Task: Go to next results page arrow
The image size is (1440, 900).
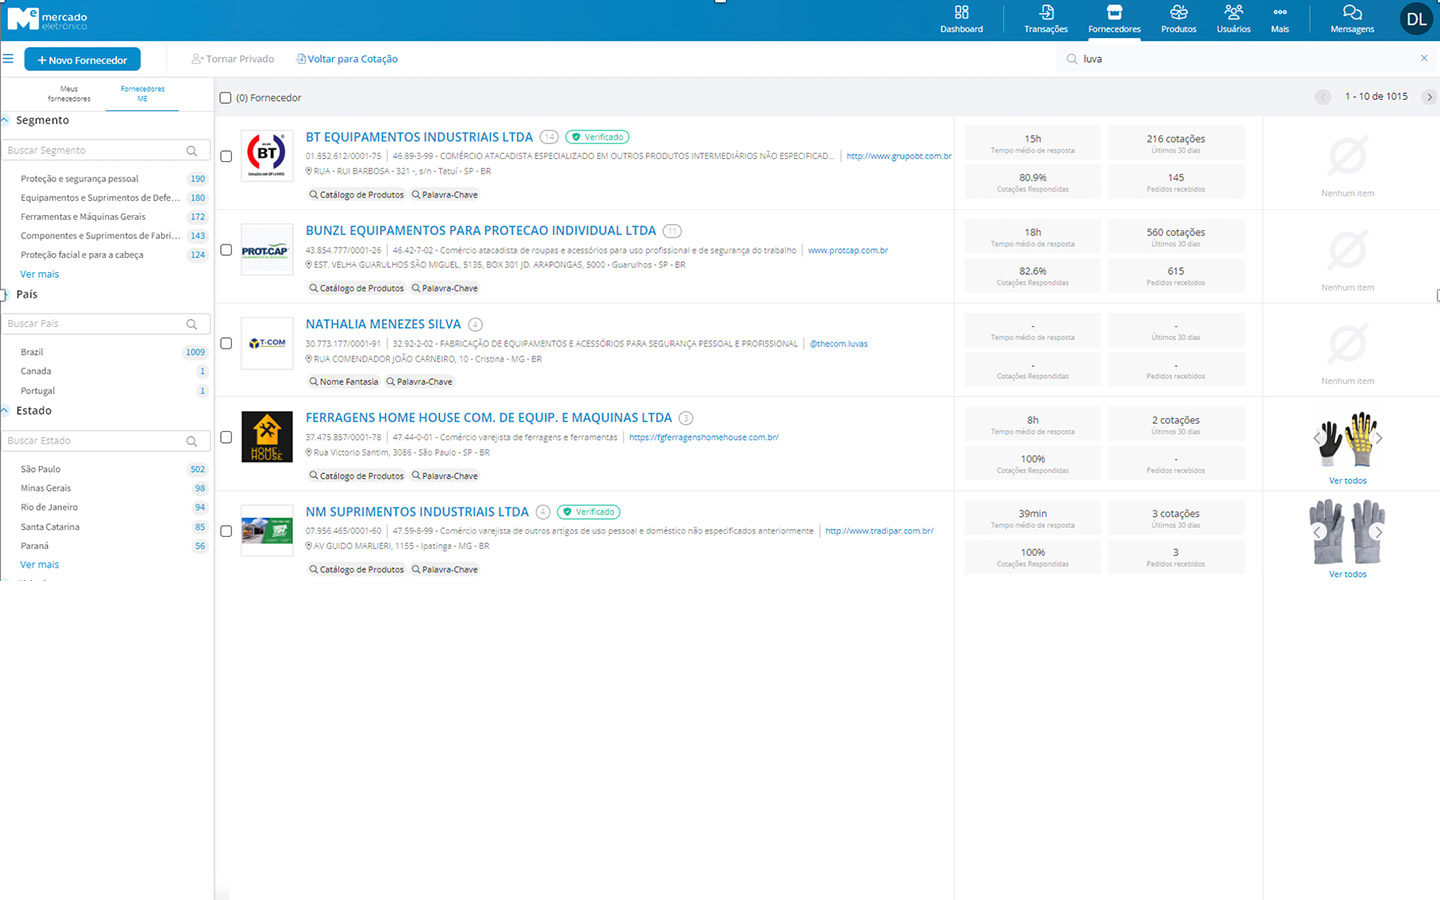Action: click(x=1429, y=97)
